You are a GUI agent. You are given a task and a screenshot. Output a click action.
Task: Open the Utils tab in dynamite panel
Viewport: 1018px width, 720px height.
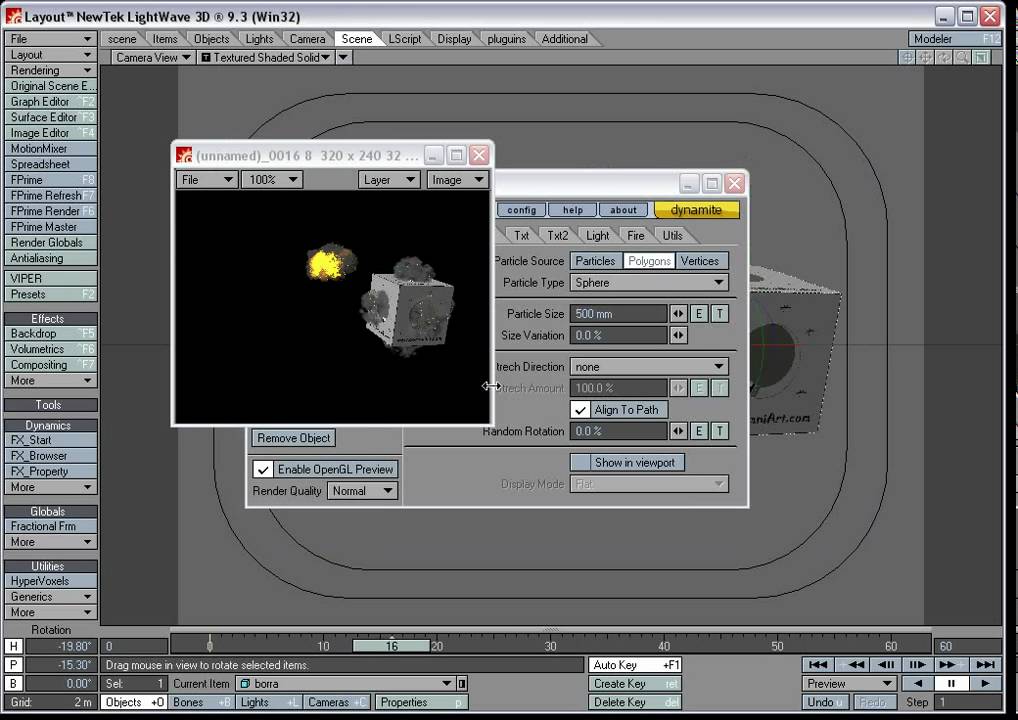673,236
